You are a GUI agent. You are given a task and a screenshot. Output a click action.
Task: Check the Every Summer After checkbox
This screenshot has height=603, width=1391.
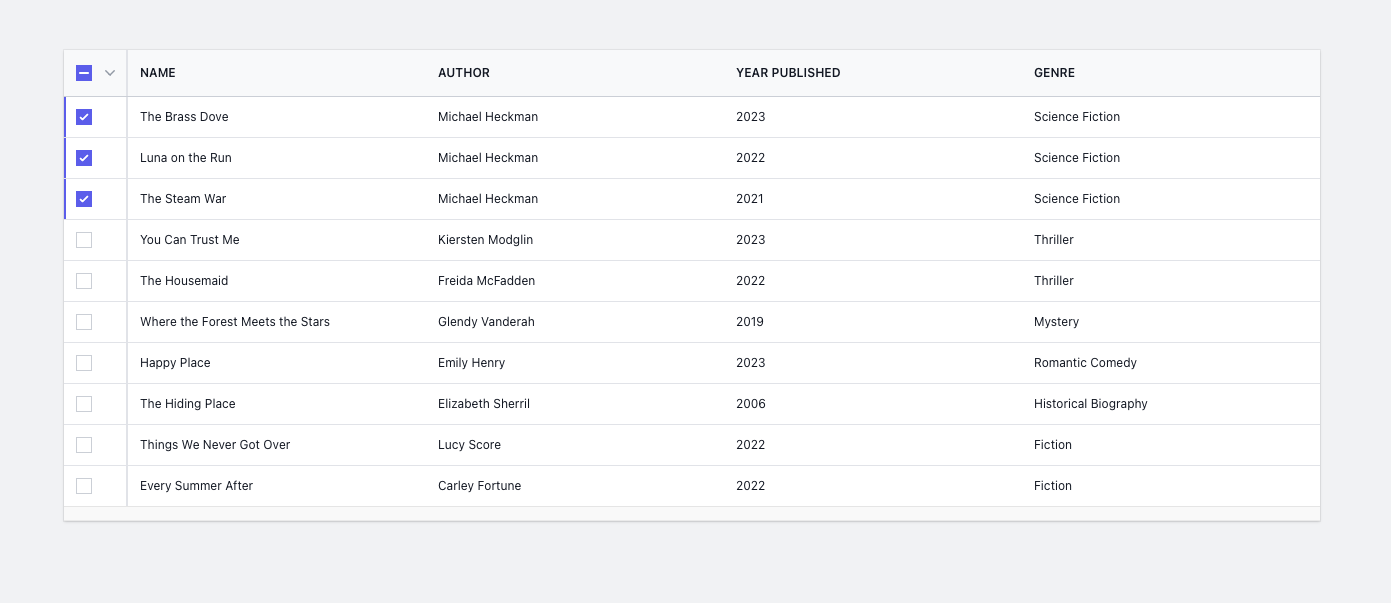pos(84,486)
